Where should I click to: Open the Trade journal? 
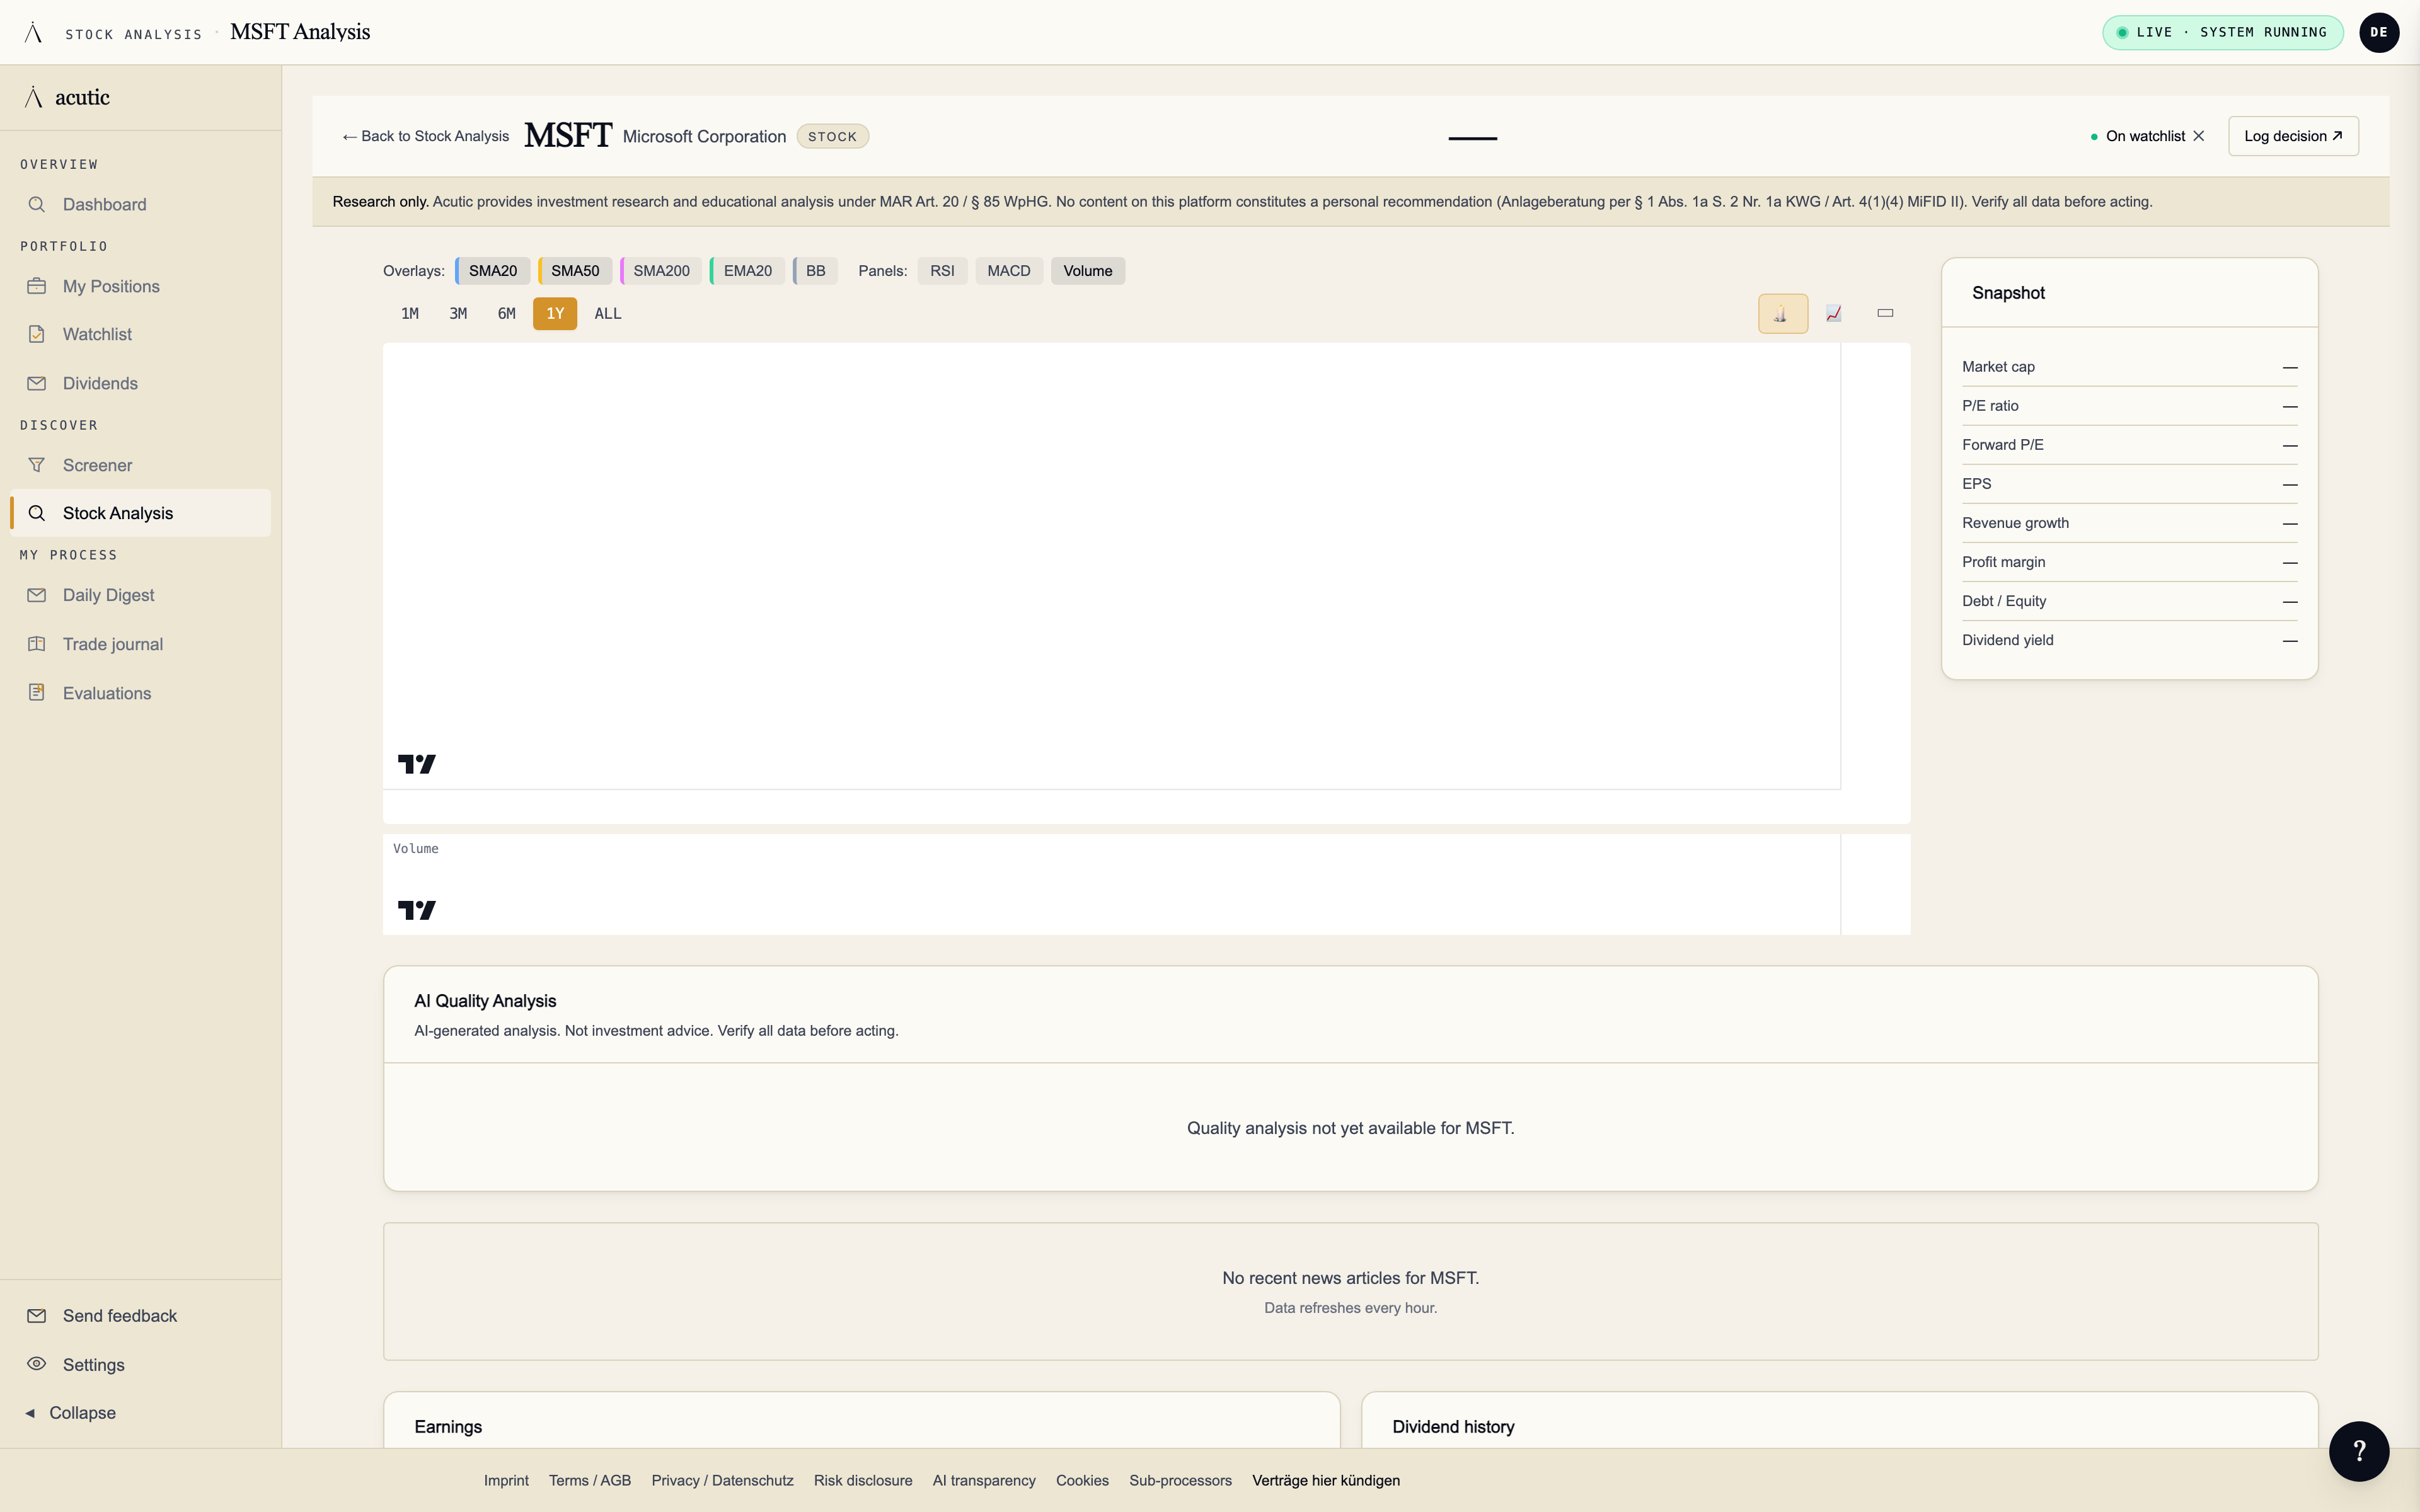(x=140, y=644)
